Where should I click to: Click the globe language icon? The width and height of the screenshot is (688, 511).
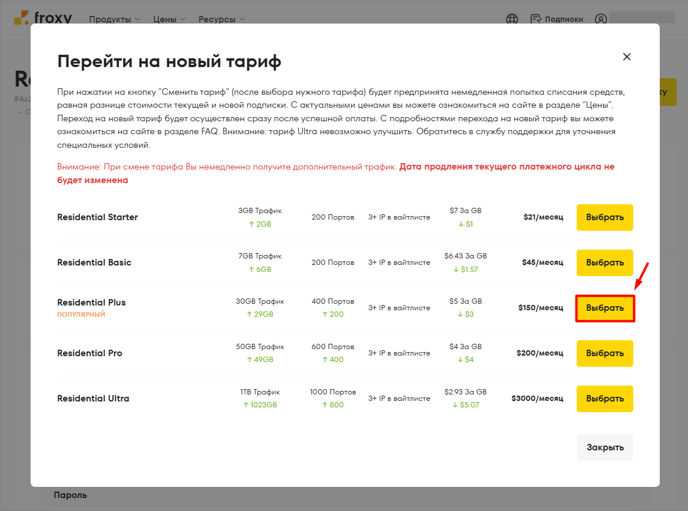coord(512,19)
